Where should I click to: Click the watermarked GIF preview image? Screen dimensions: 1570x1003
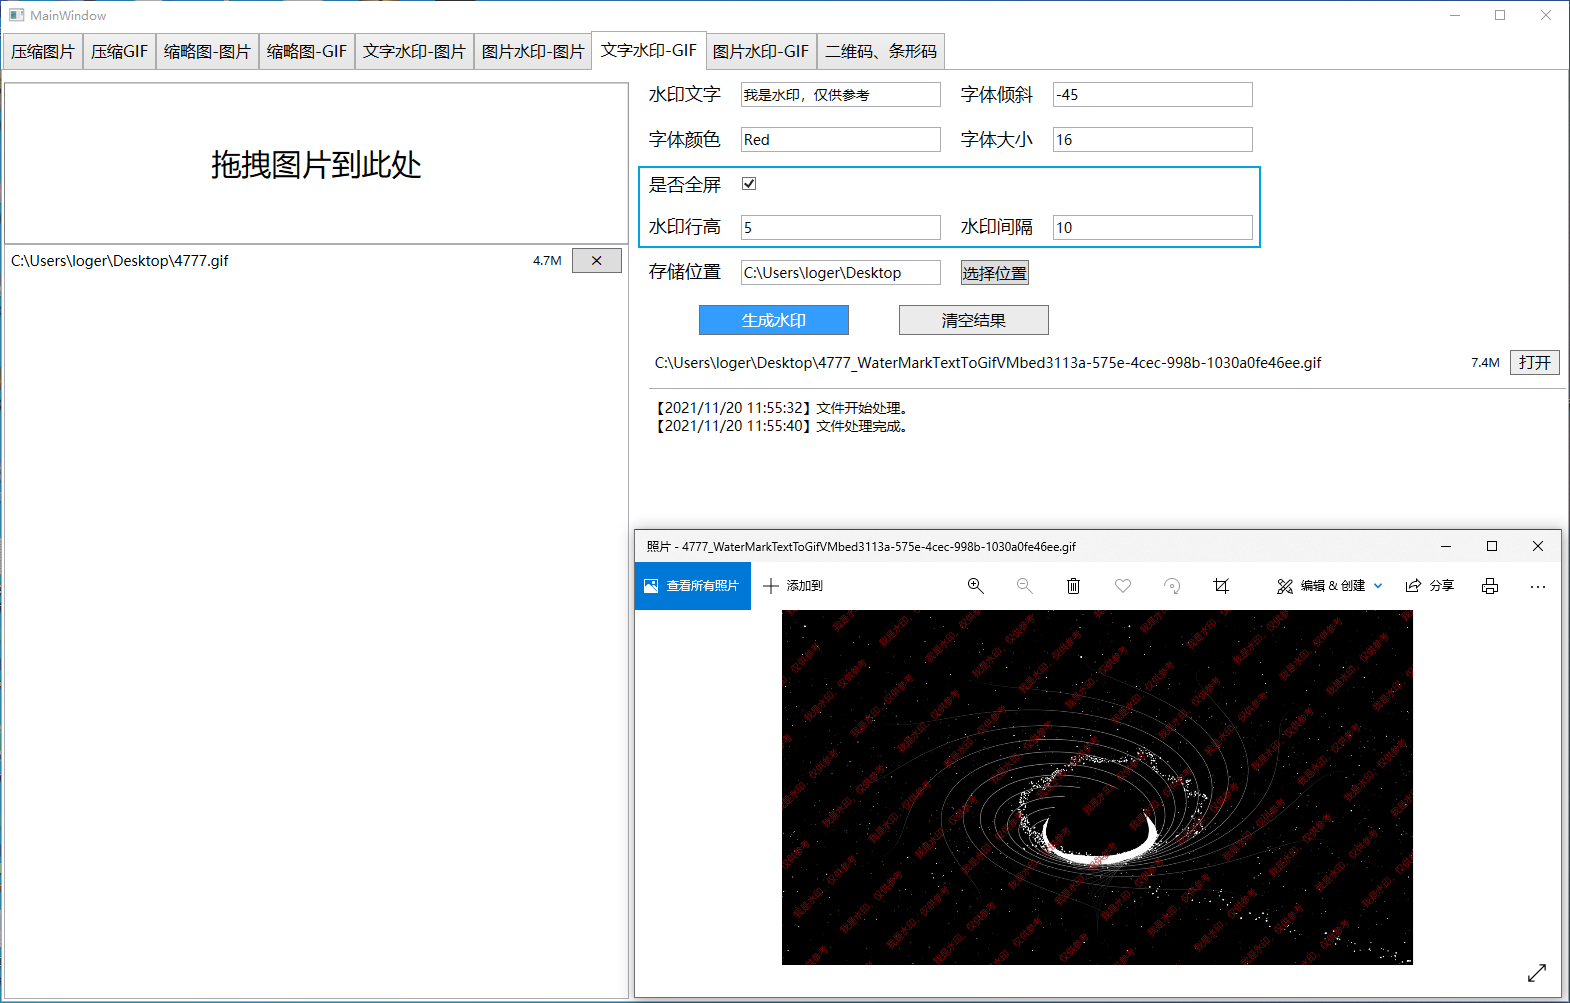coord(1097,787)
